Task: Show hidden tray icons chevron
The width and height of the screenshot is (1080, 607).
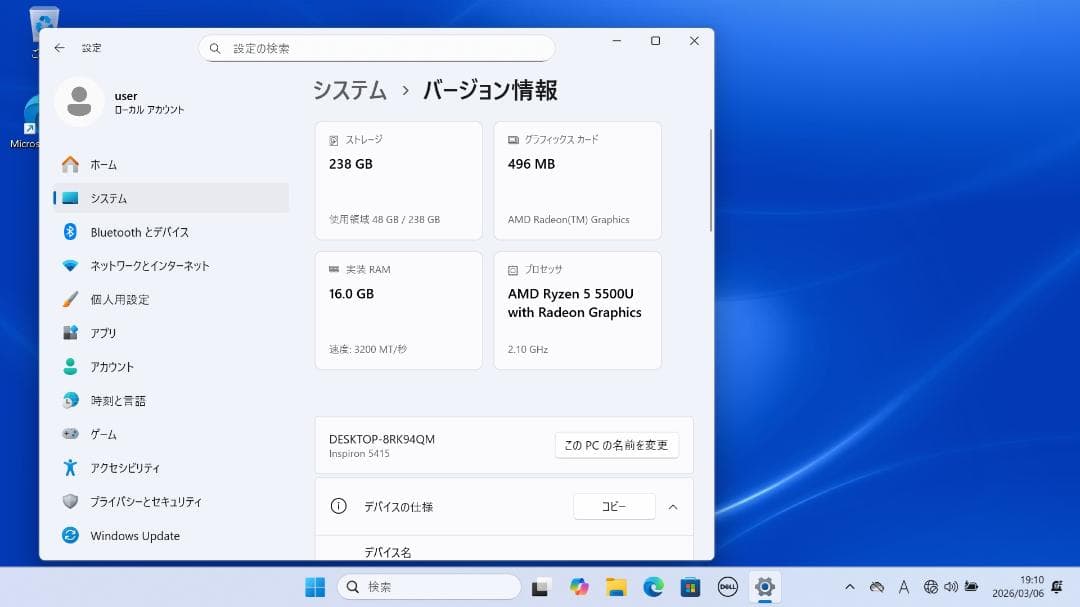Action: coord(849,587)
